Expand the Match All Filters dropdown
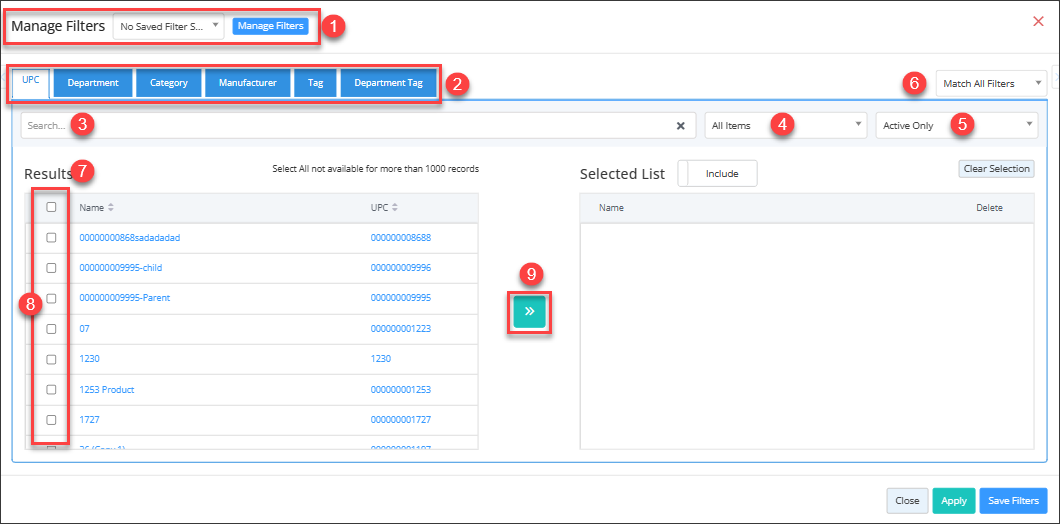The image size is (1062, 525). coord(991,84)
